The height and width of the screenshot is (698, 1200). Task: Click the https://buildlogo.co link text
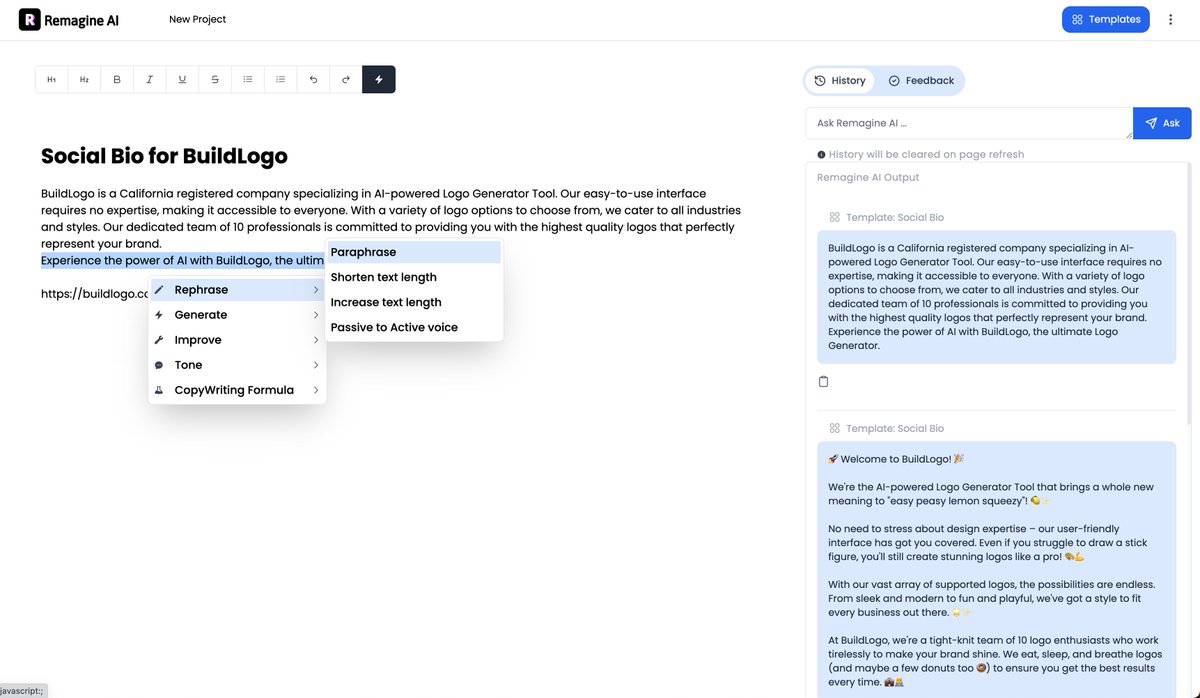[95, 294]
